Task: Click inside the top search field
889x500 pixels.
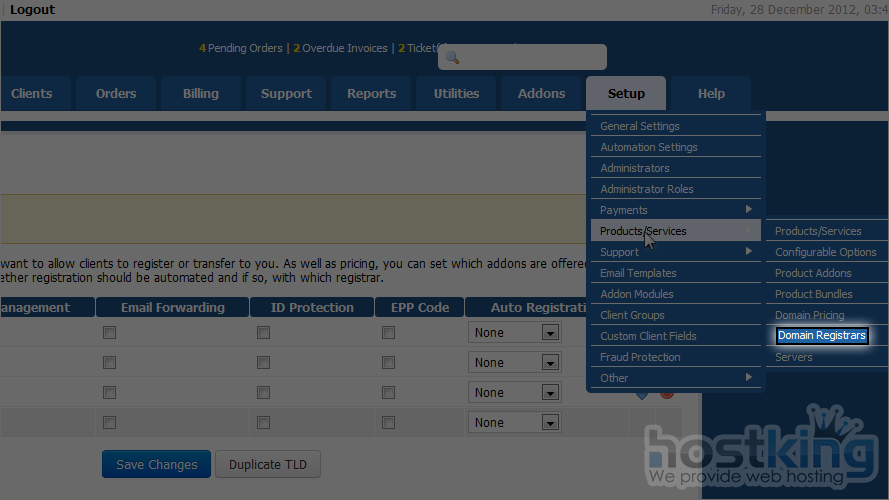Action: 530,58
